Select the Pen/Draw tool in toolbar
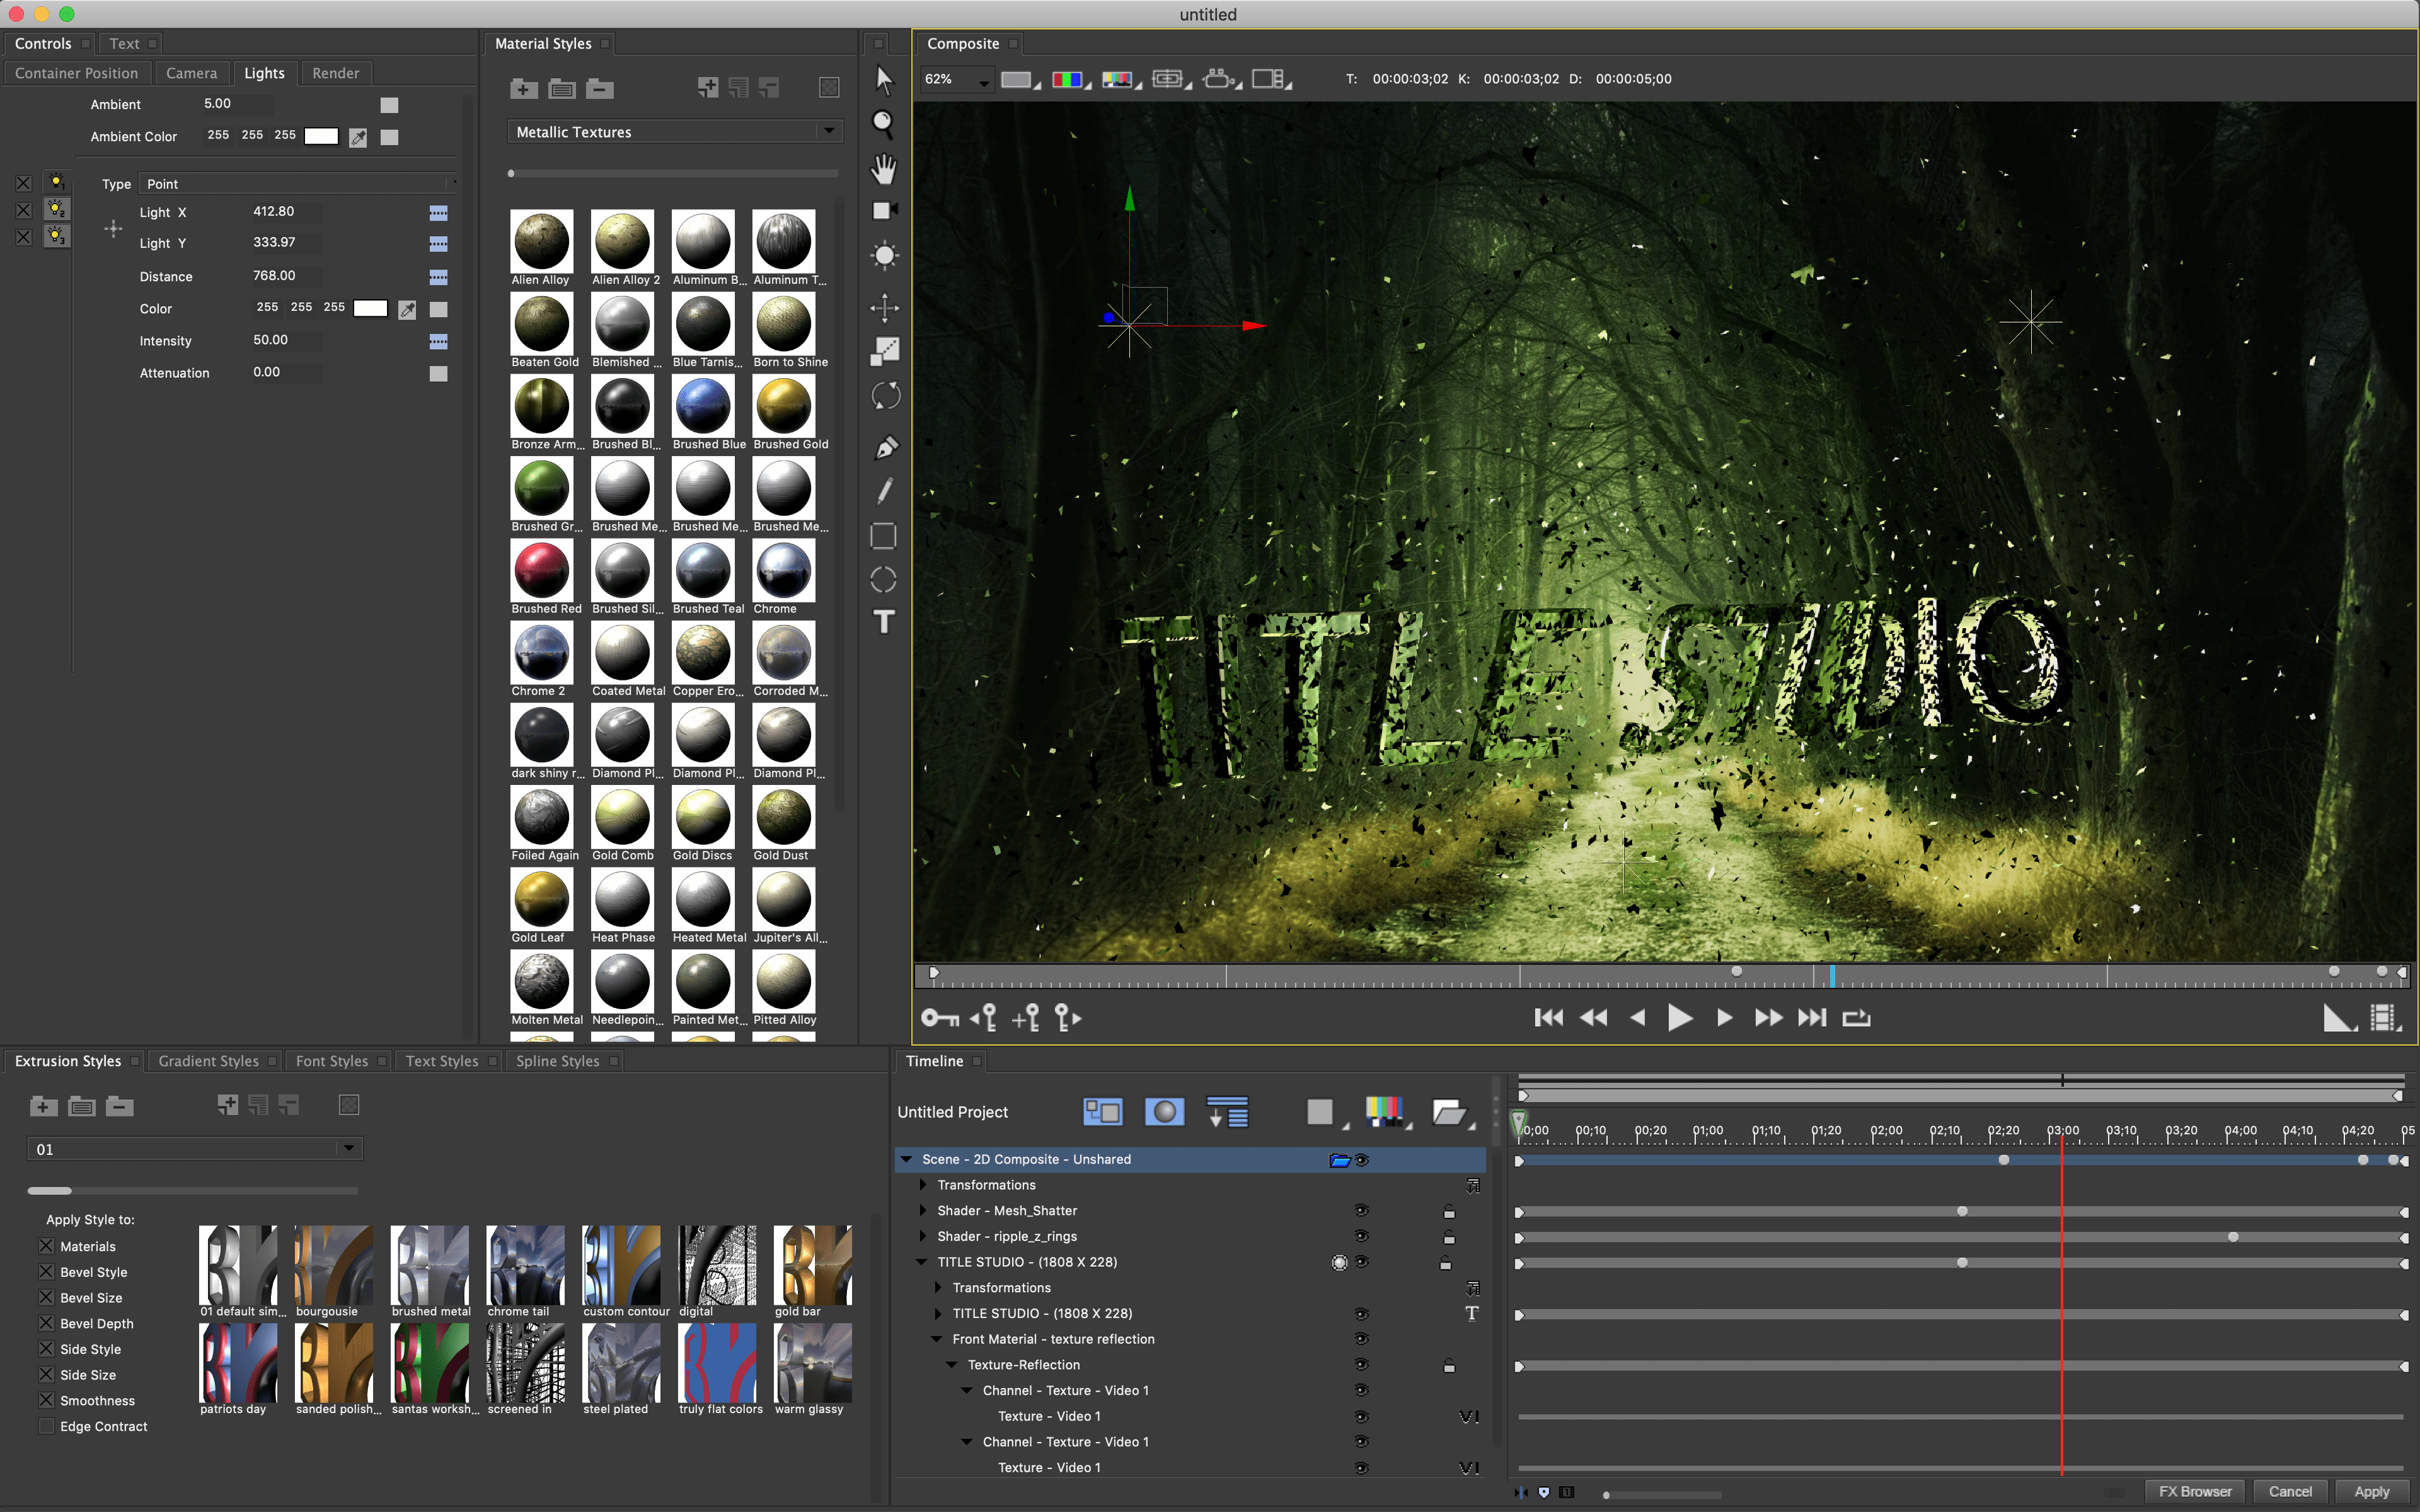Viewport: 2420px width, 1512px height. point(887,448)
